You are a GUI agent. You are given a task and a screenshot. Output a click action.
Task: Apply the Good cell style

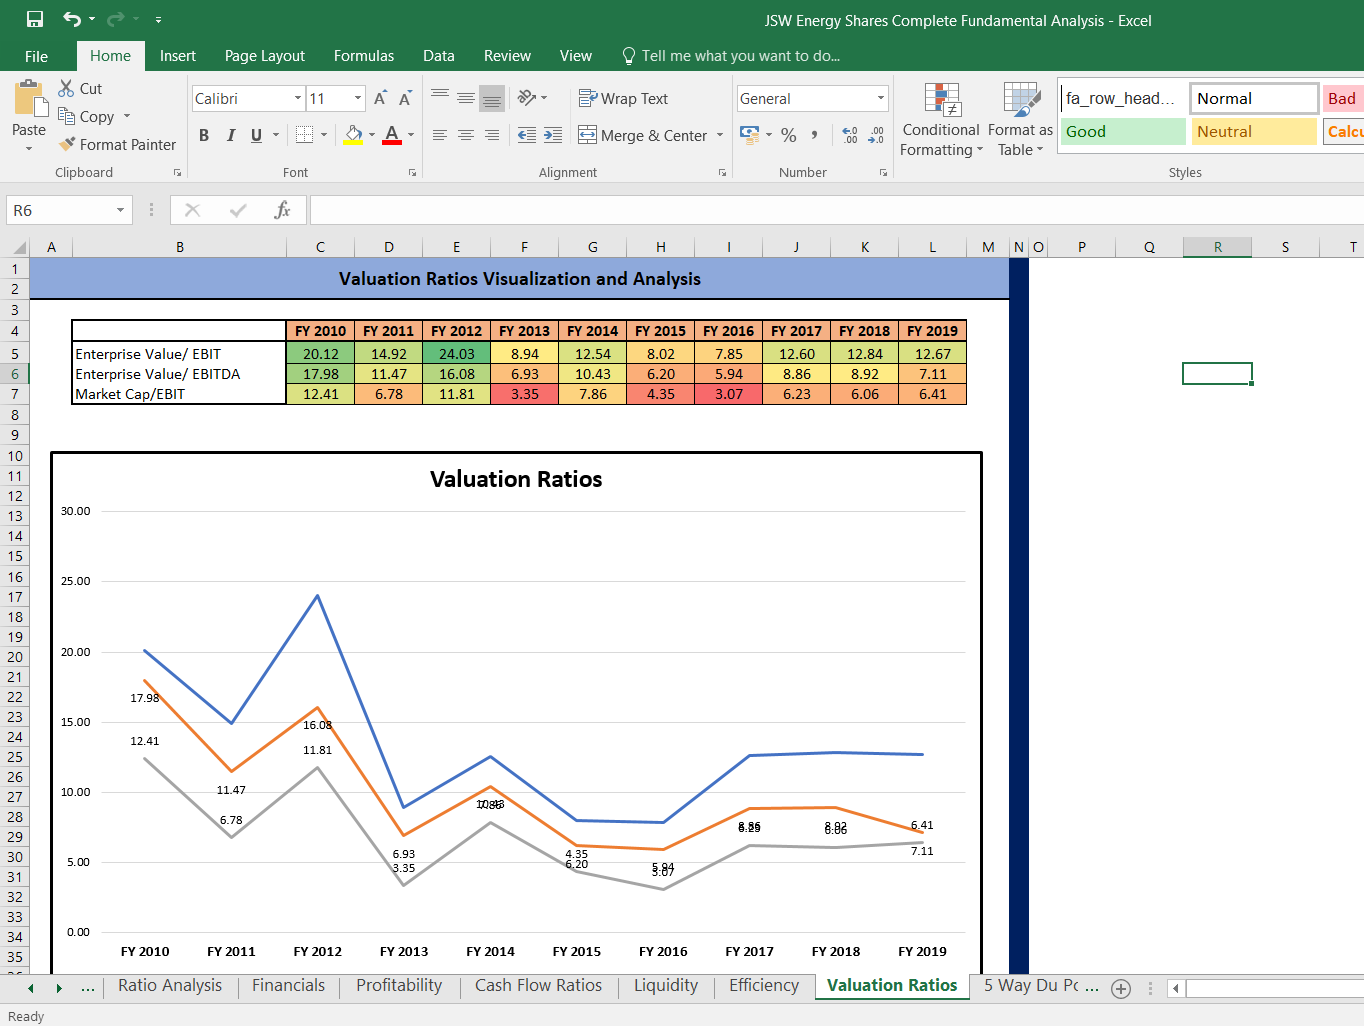[1123, 132]
